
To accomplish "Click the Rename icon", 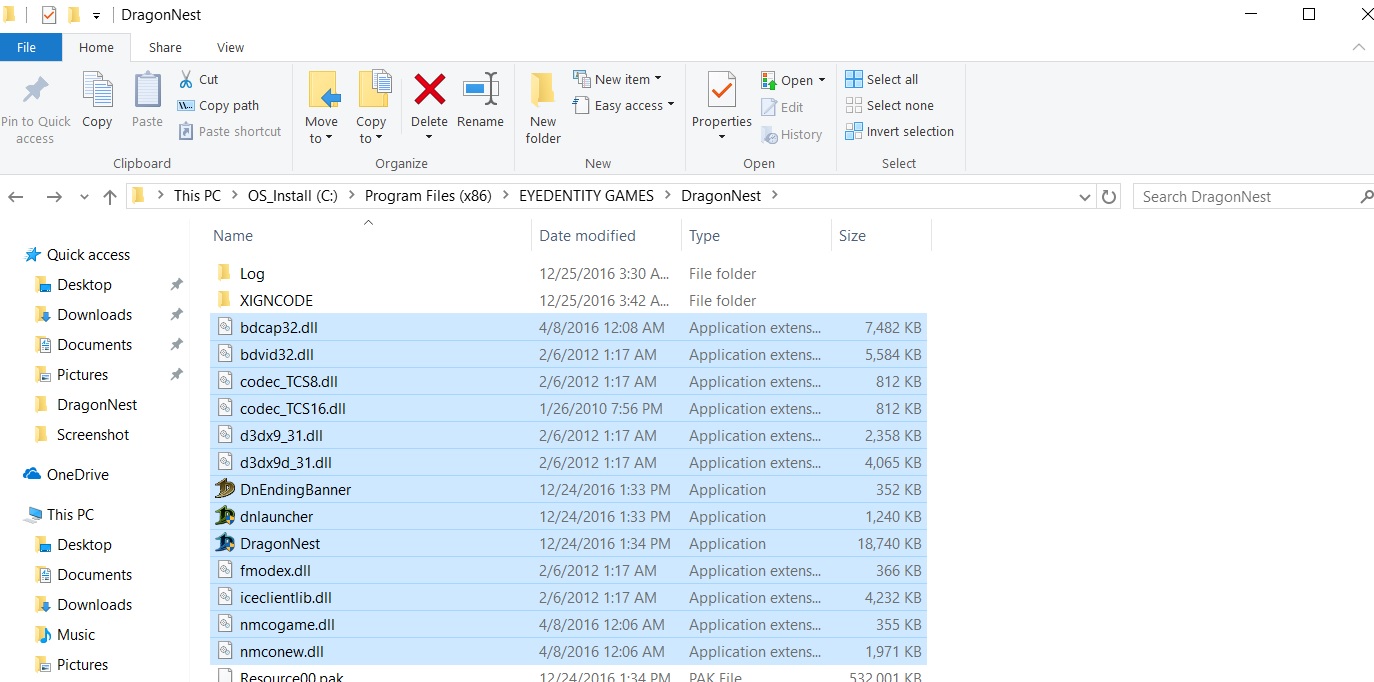I will [x=481, y=89].
